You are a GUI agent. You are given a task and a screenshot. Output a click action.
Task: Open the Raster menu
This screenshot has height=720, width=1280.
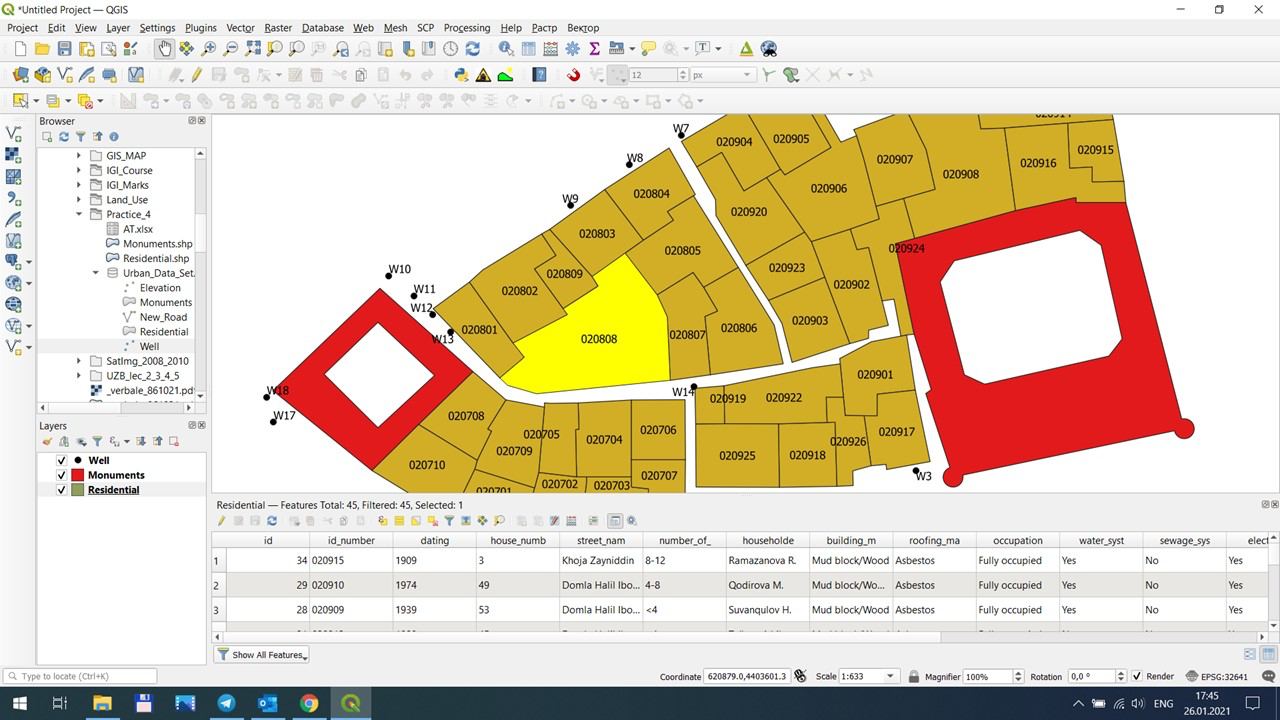coord(278,28)
